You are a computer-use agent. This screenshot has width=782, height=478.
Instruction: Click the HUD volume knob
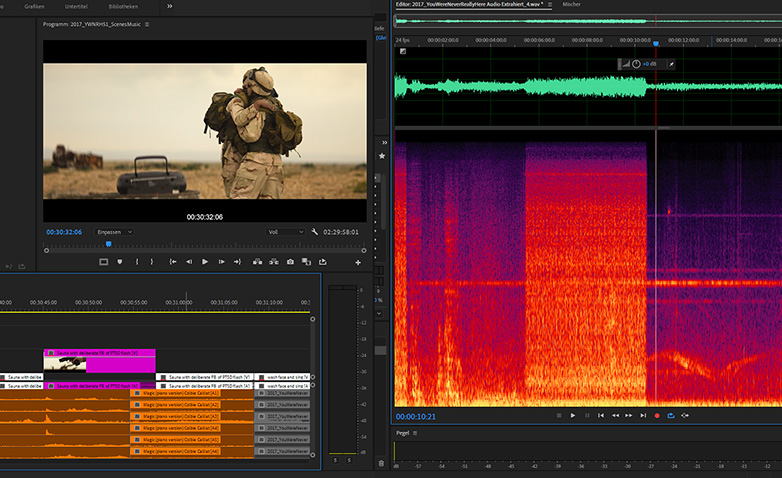click(x=636, y=64)
